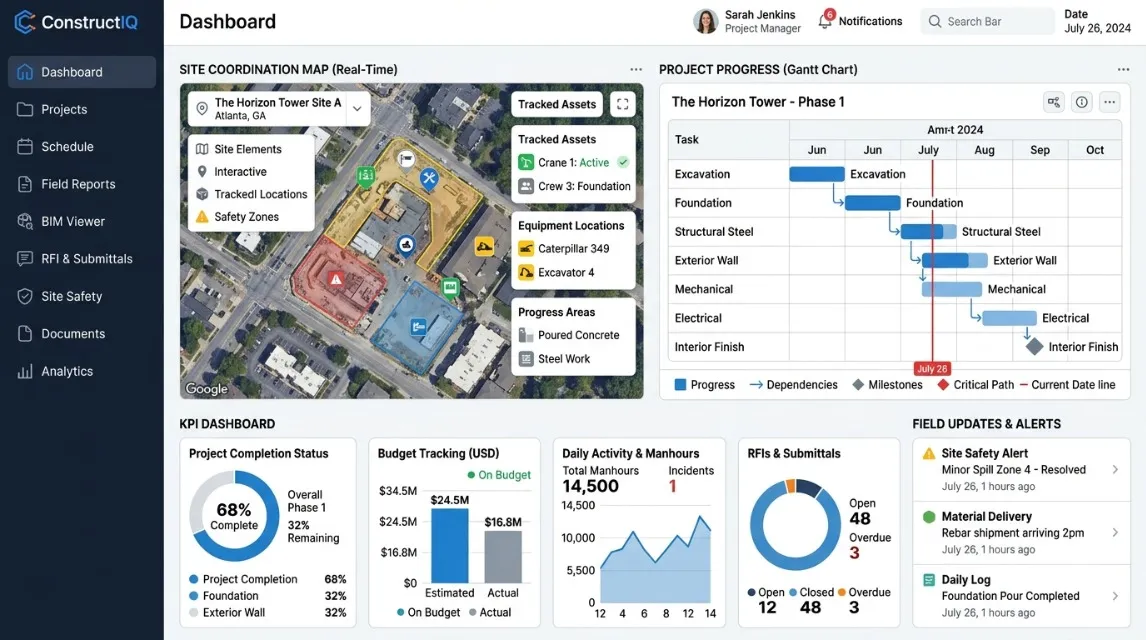
Task: Click the Excavation Gantt bar
Action: 817,174
